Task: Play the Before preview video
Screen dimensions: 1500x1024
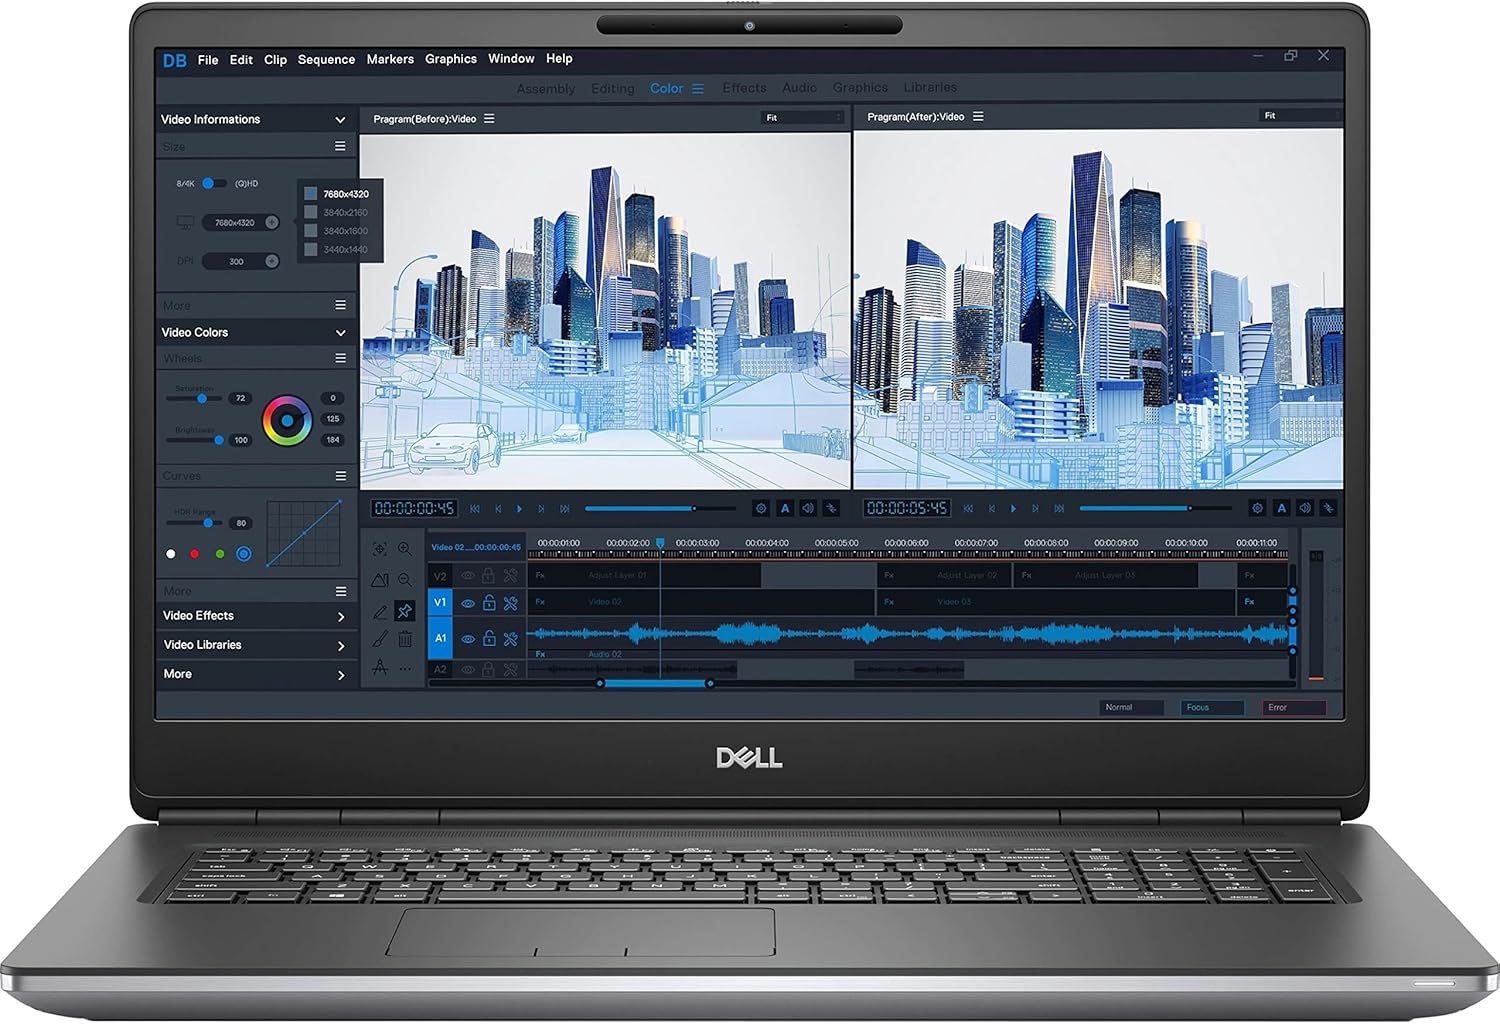Action: [519, 509]
